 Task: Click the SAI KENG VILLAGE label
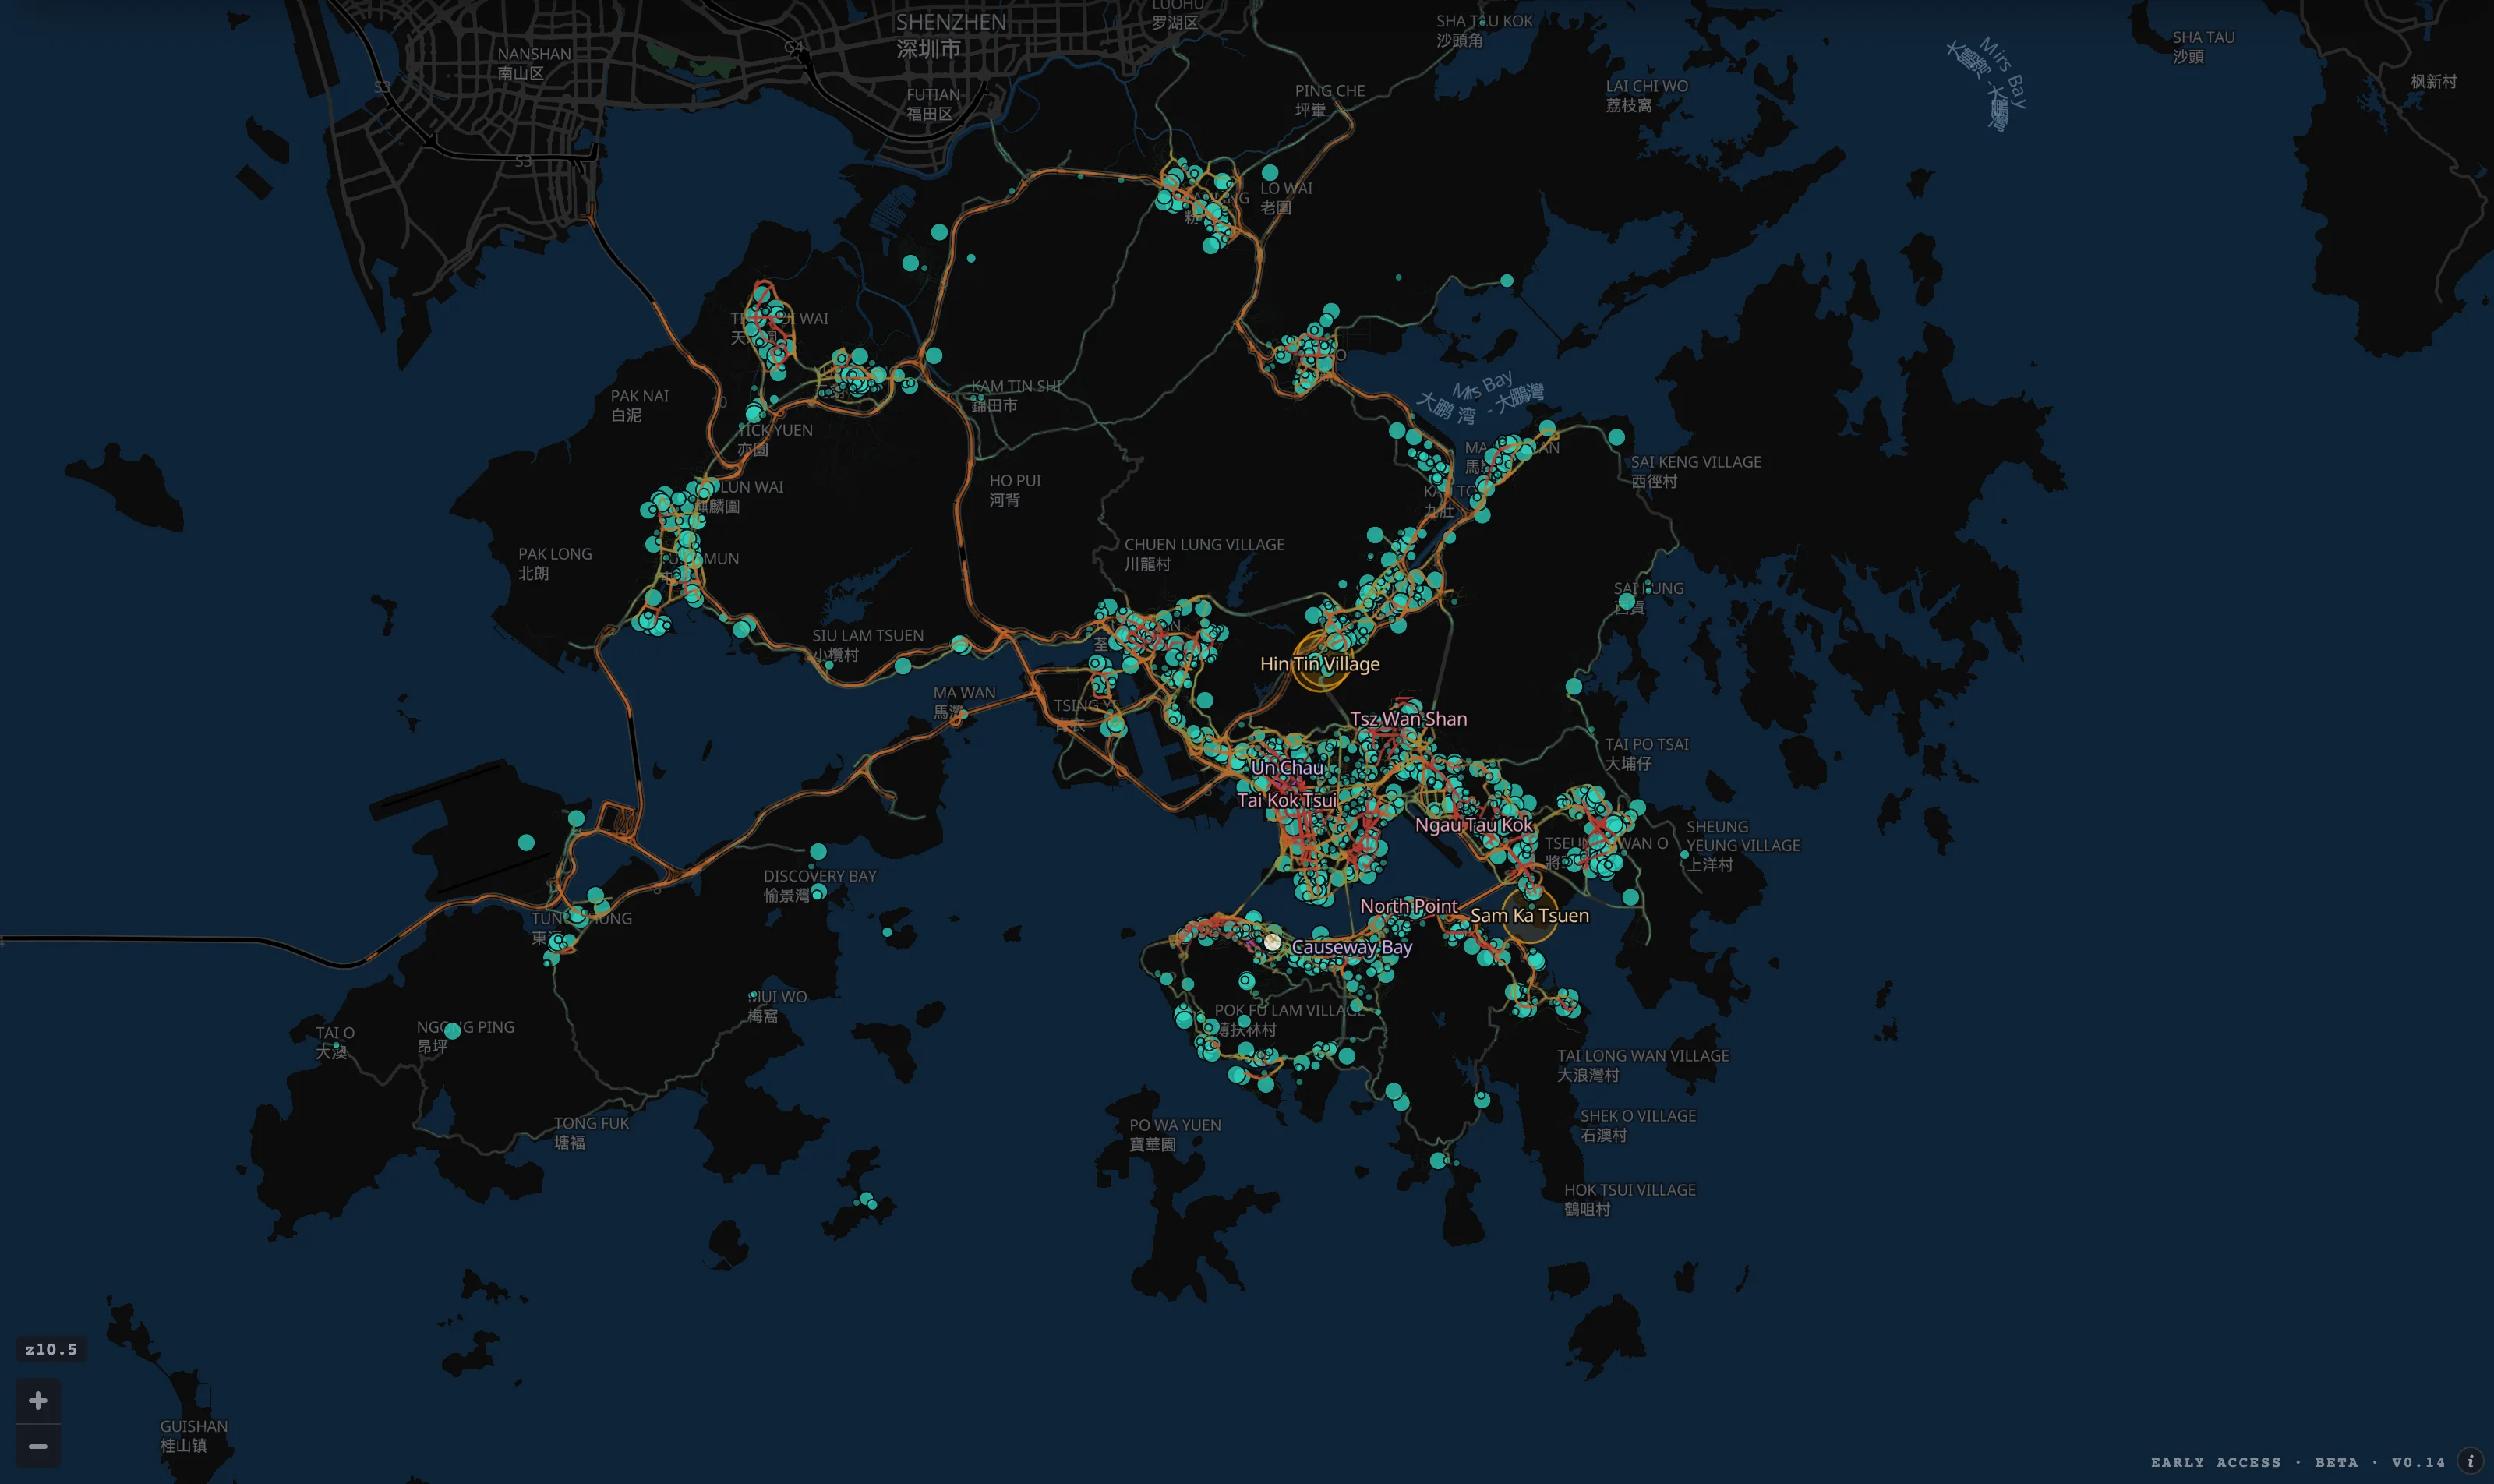click(1696, 471)
